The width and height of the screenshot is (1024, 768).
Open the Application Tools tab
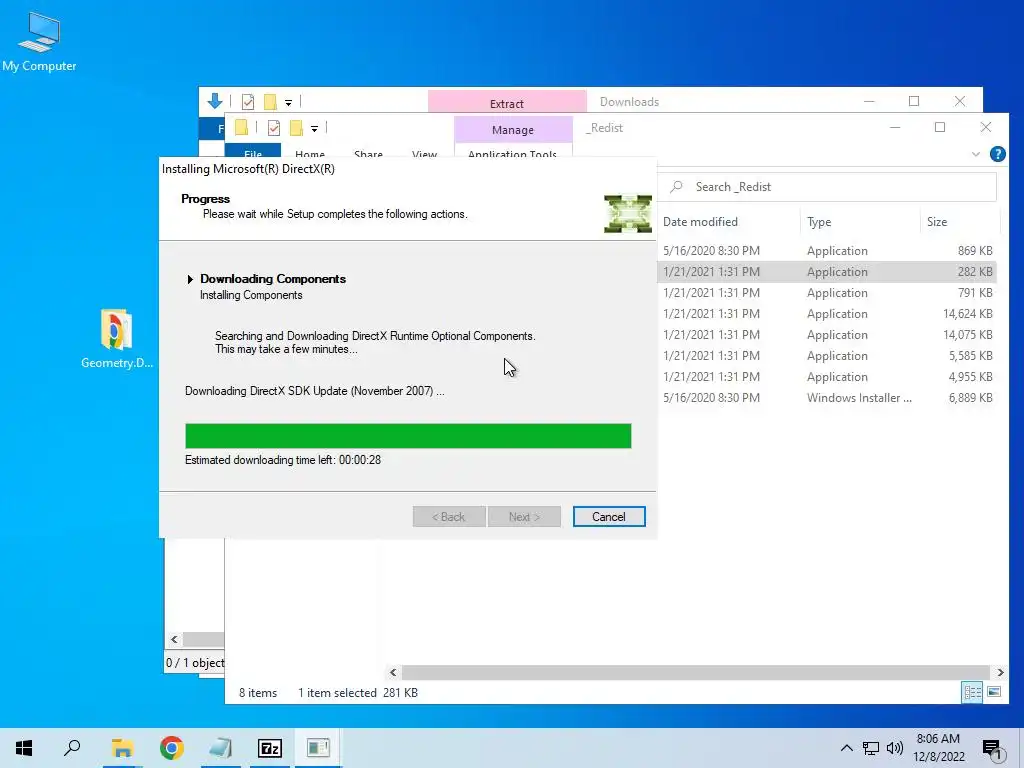pyautogui.click(x=513, y=152)
